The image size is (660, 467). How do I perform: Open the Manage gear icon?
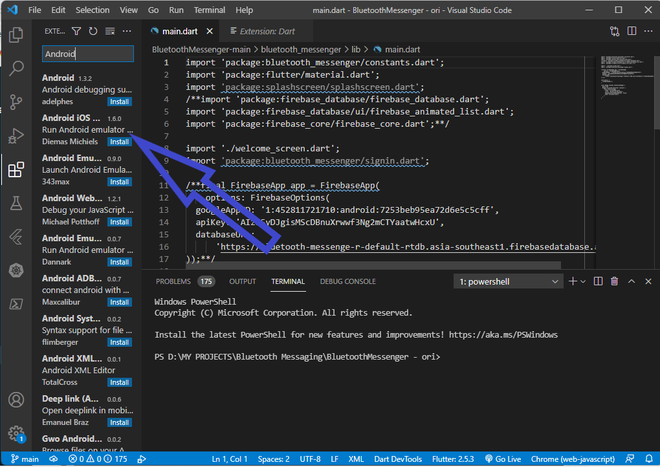(x=16, y=433)
